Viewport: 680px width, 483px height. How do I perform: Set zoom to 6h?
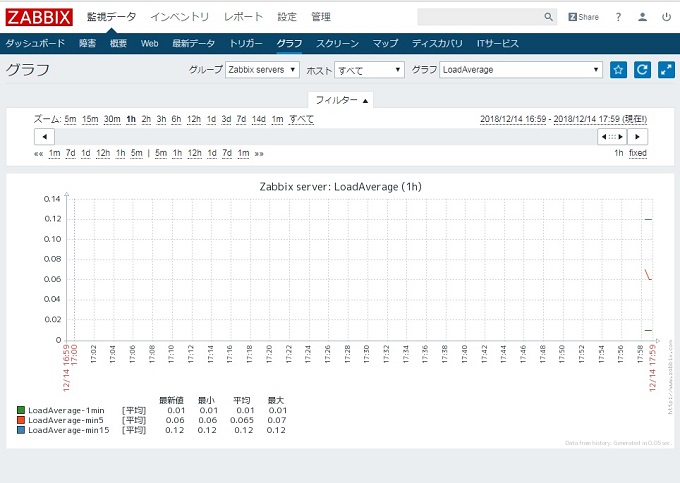(176, 119)
